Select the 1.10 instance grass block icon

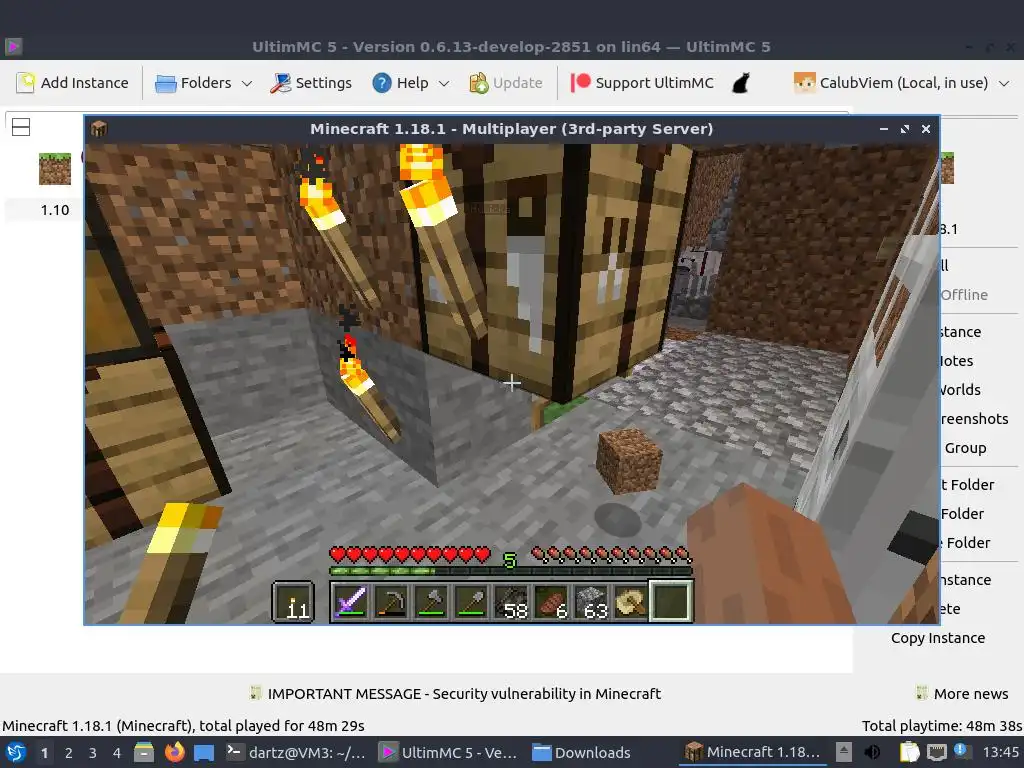pyautogui.click(x=55, y=168)
